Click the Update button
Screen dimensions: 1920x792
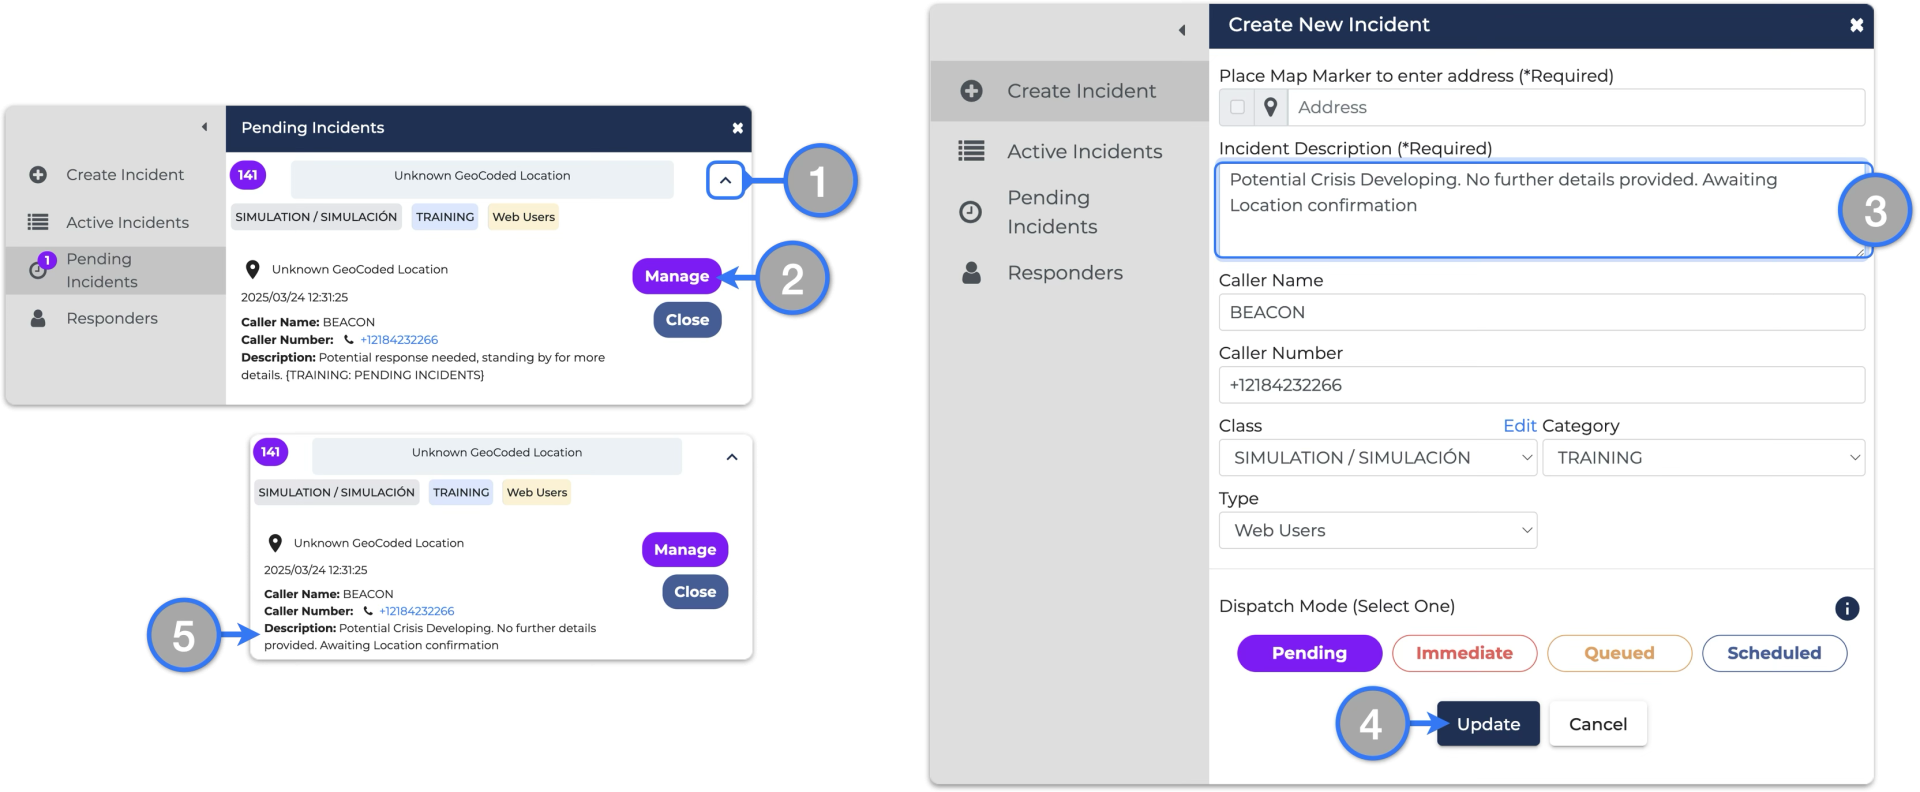1488,724
